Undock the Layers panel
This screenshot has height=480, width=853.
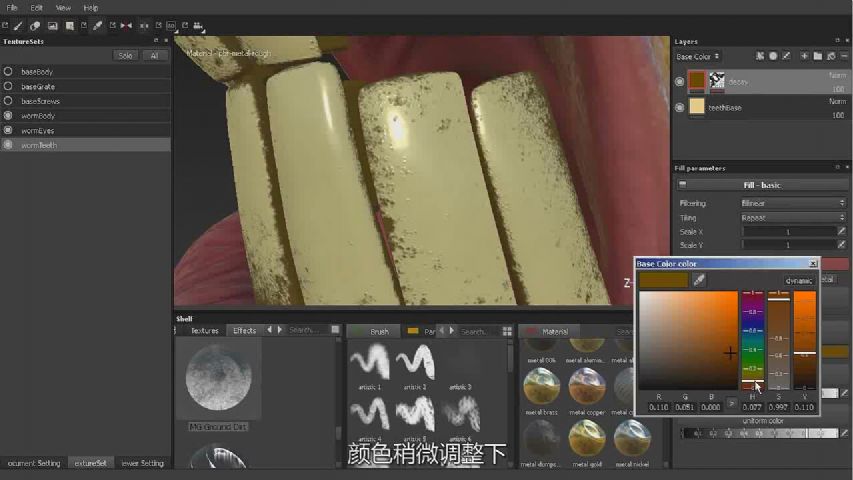pos(837,41)
